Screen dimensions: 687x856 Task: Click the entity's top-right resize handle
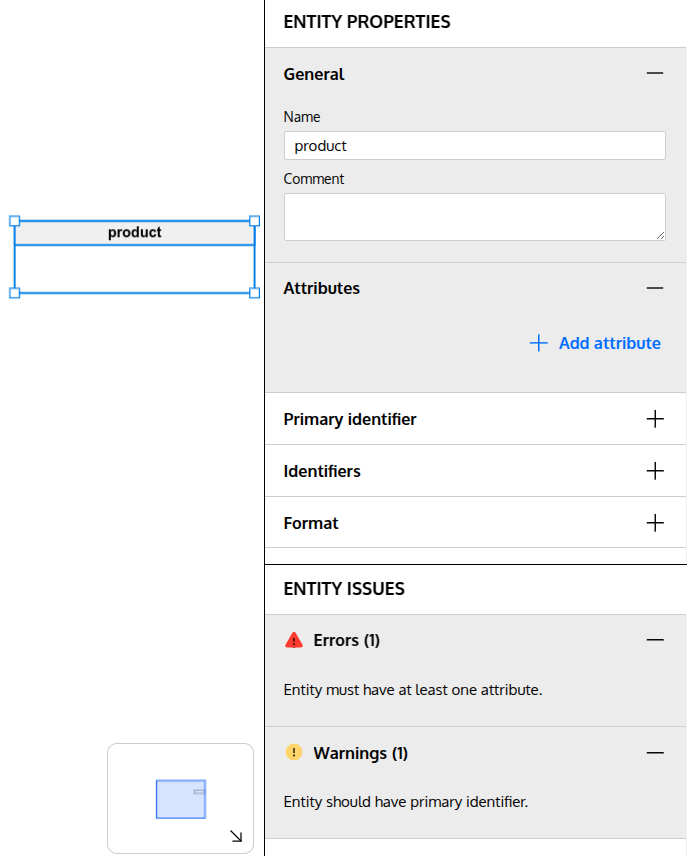click(x=254, y=221)
